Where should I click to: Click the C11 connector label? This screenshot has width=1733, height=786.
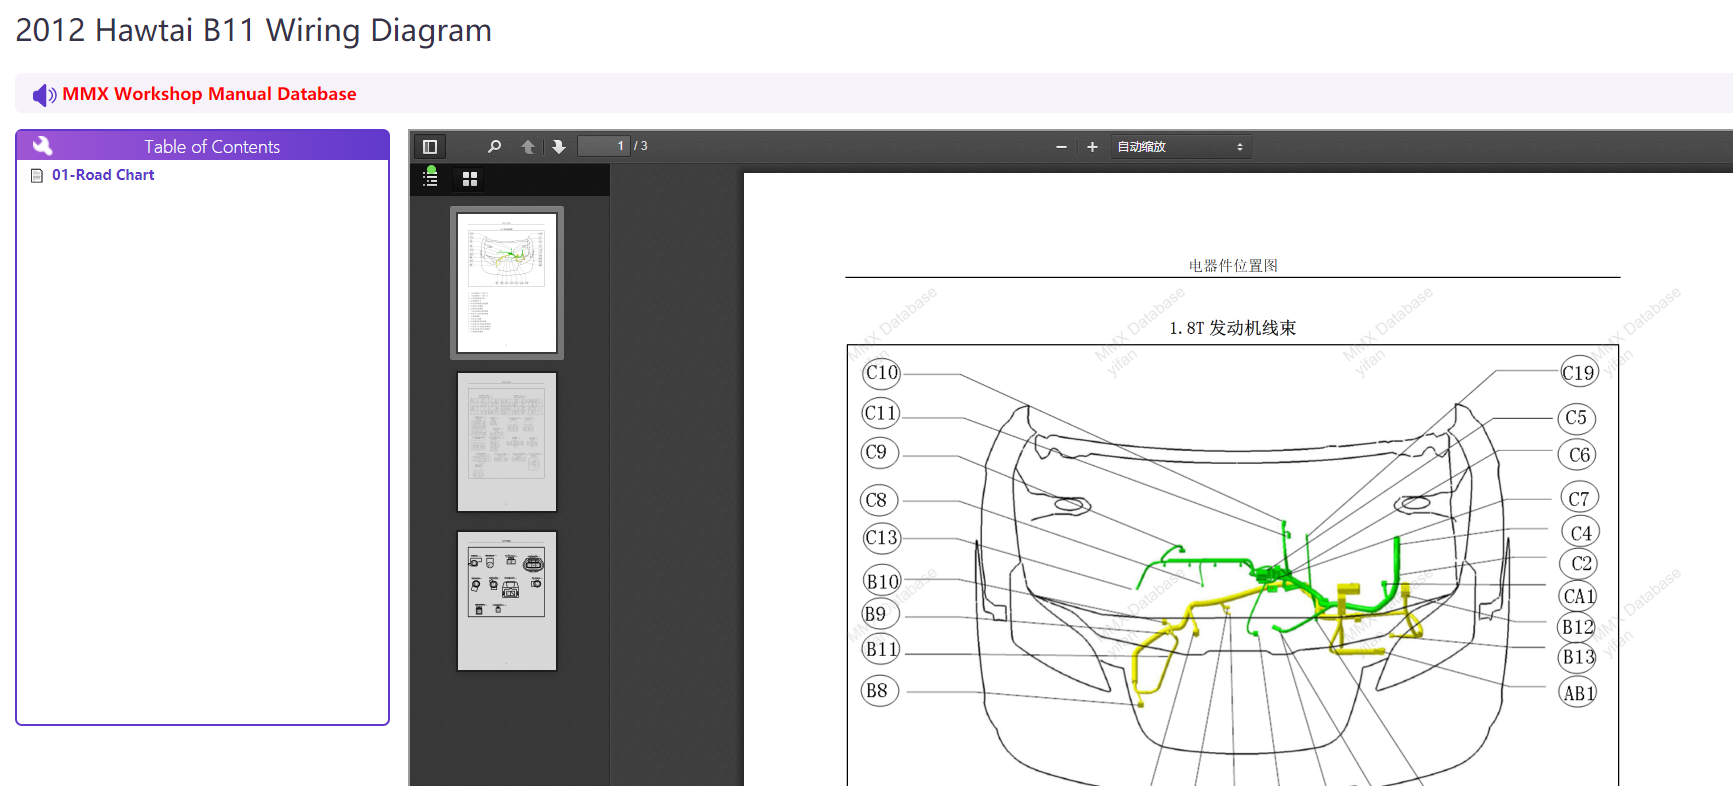click(x=881, y=413)
